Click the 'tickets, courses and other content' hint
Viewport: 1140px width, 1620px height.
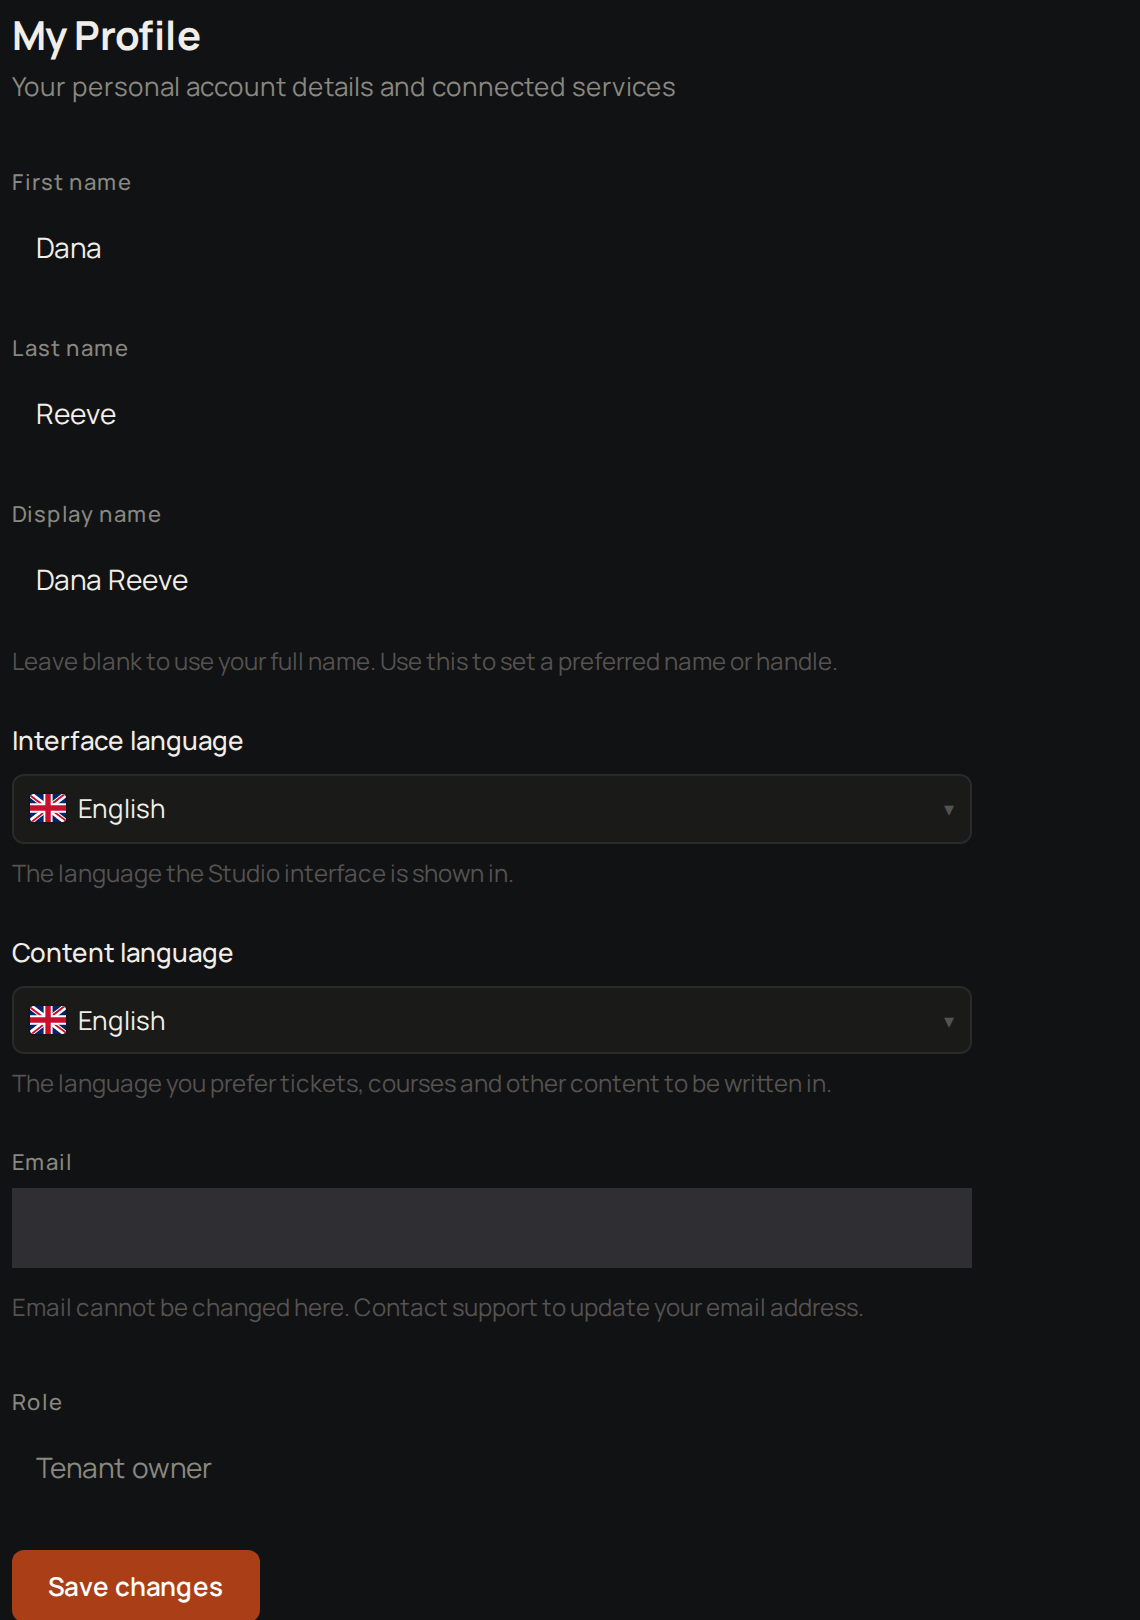tap(421, 1084)
